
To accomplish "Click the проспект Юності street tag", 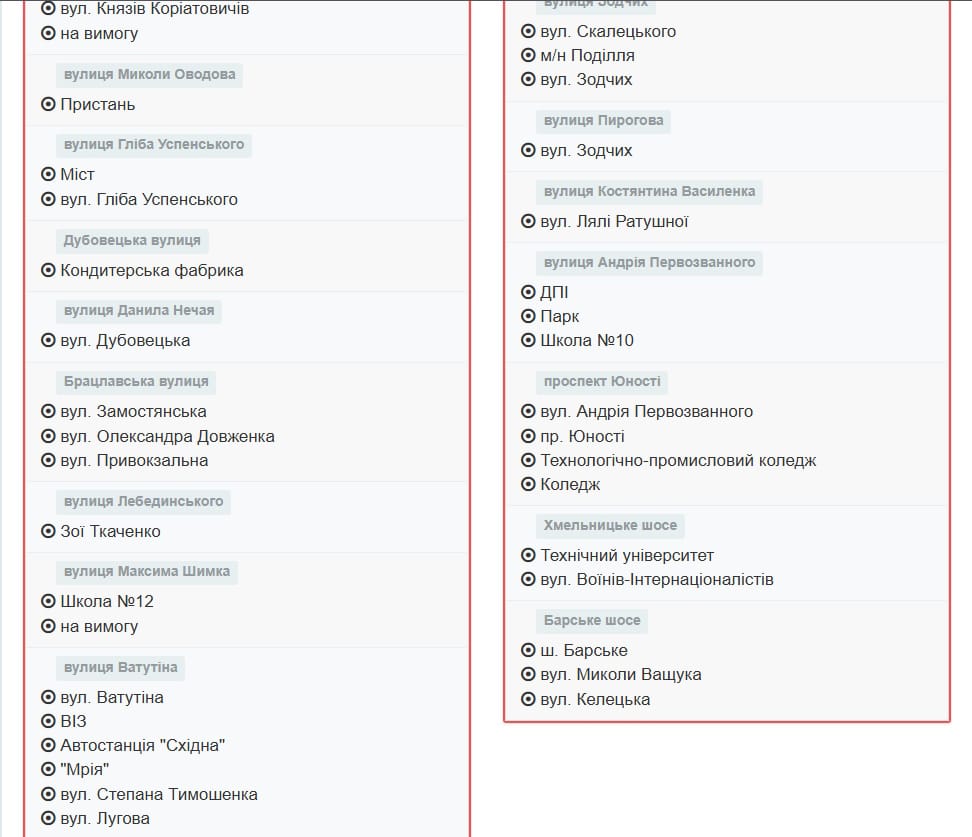I will [602, 382].
